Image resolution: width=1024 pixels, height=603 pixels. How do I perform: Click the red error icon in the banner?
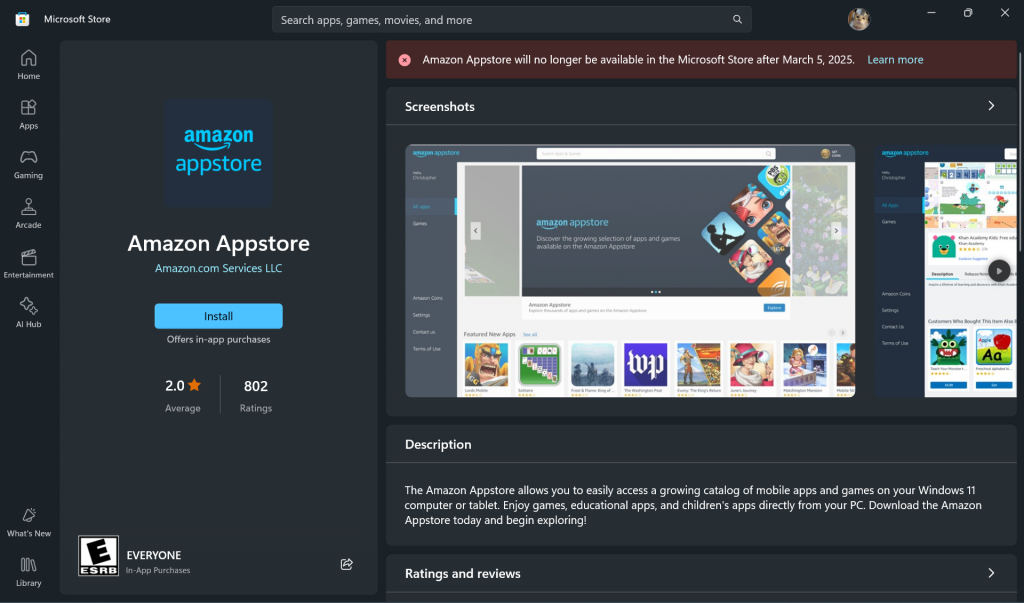click(x=405, y=60)
